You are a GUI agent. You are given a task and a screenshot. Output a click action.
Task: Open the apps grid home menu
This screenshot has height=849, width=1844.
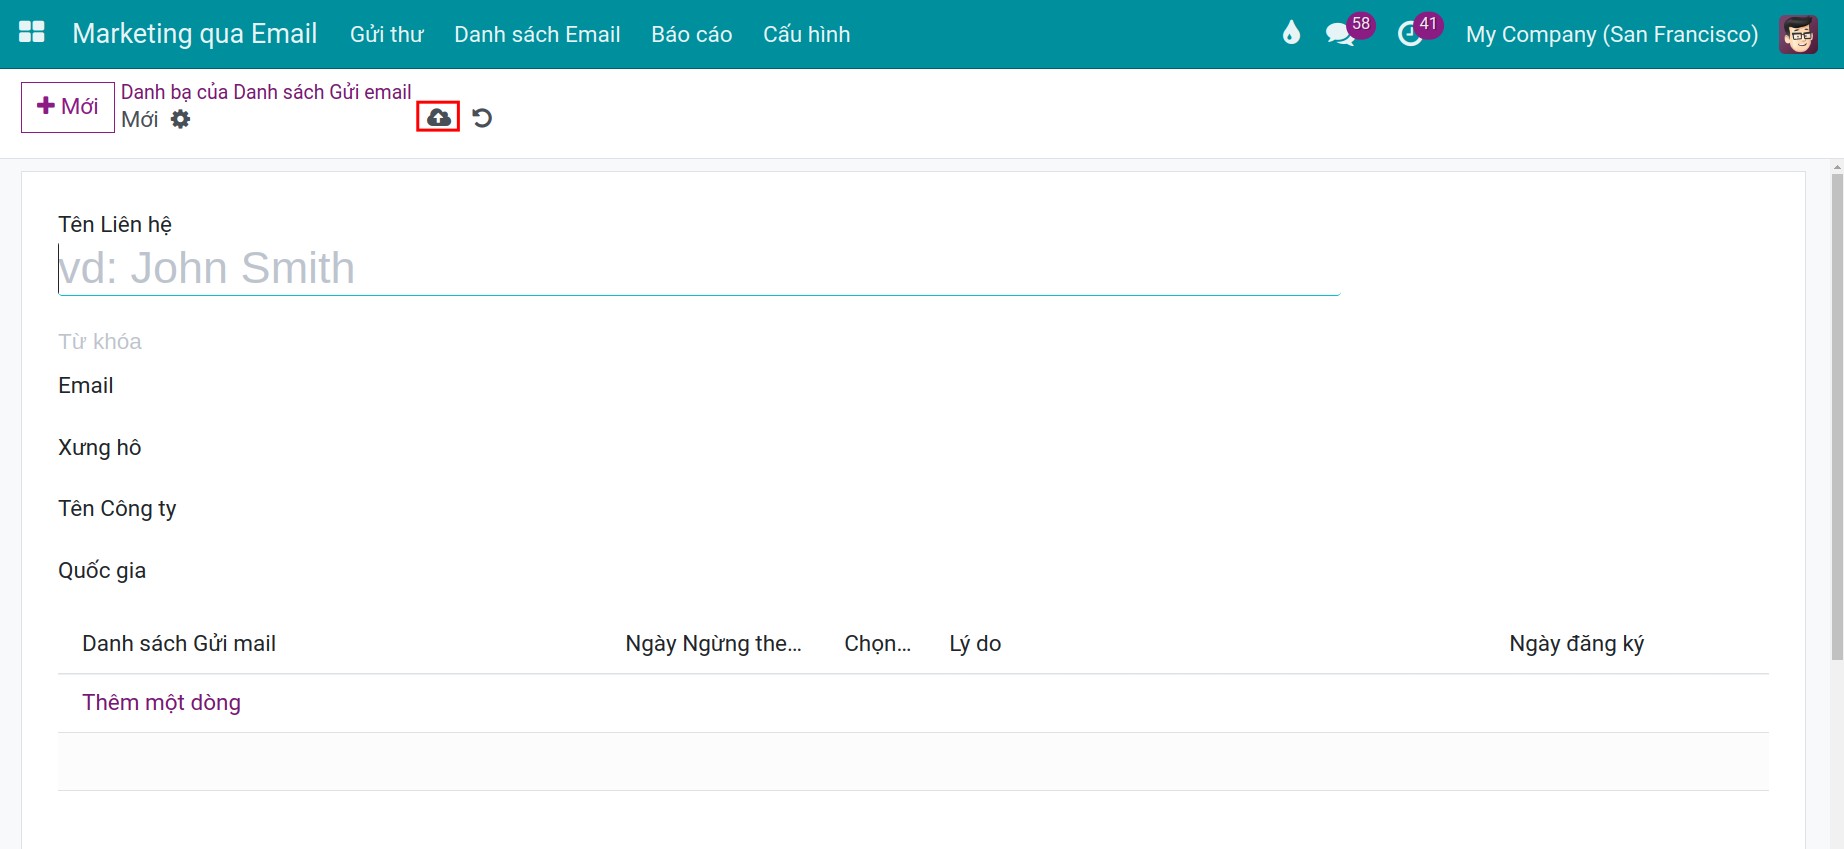32,33
